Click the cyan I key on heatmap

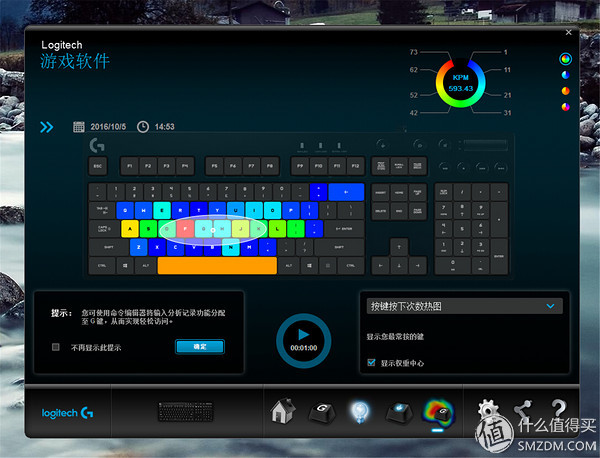(254, 210)
